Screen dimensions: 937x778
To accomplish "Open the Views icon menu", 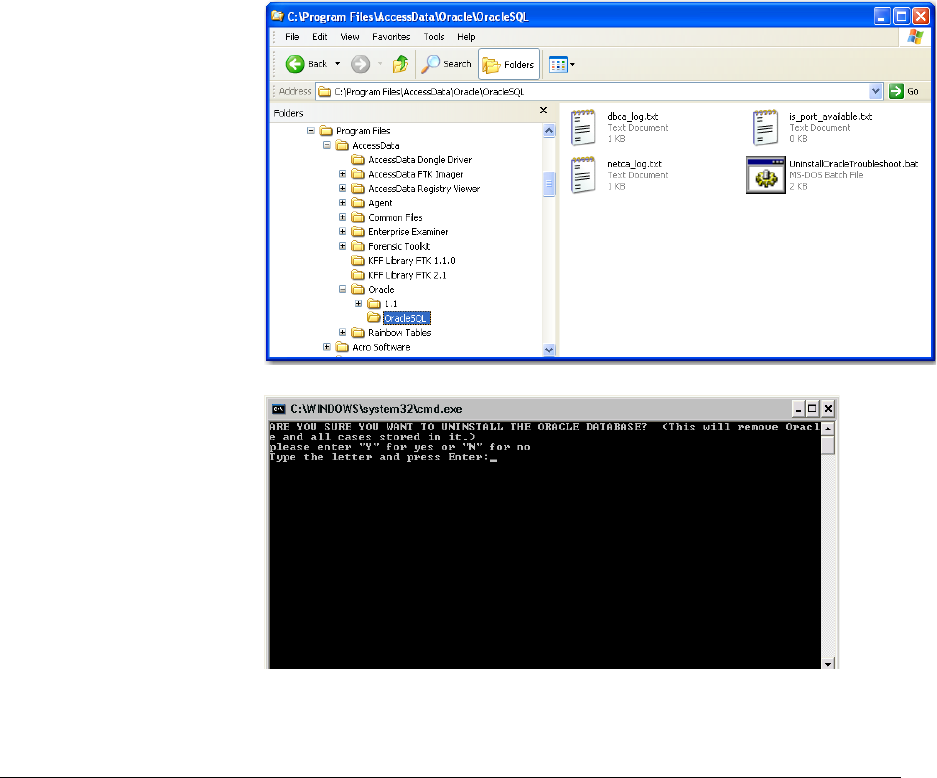I will (x=562, y=64).
